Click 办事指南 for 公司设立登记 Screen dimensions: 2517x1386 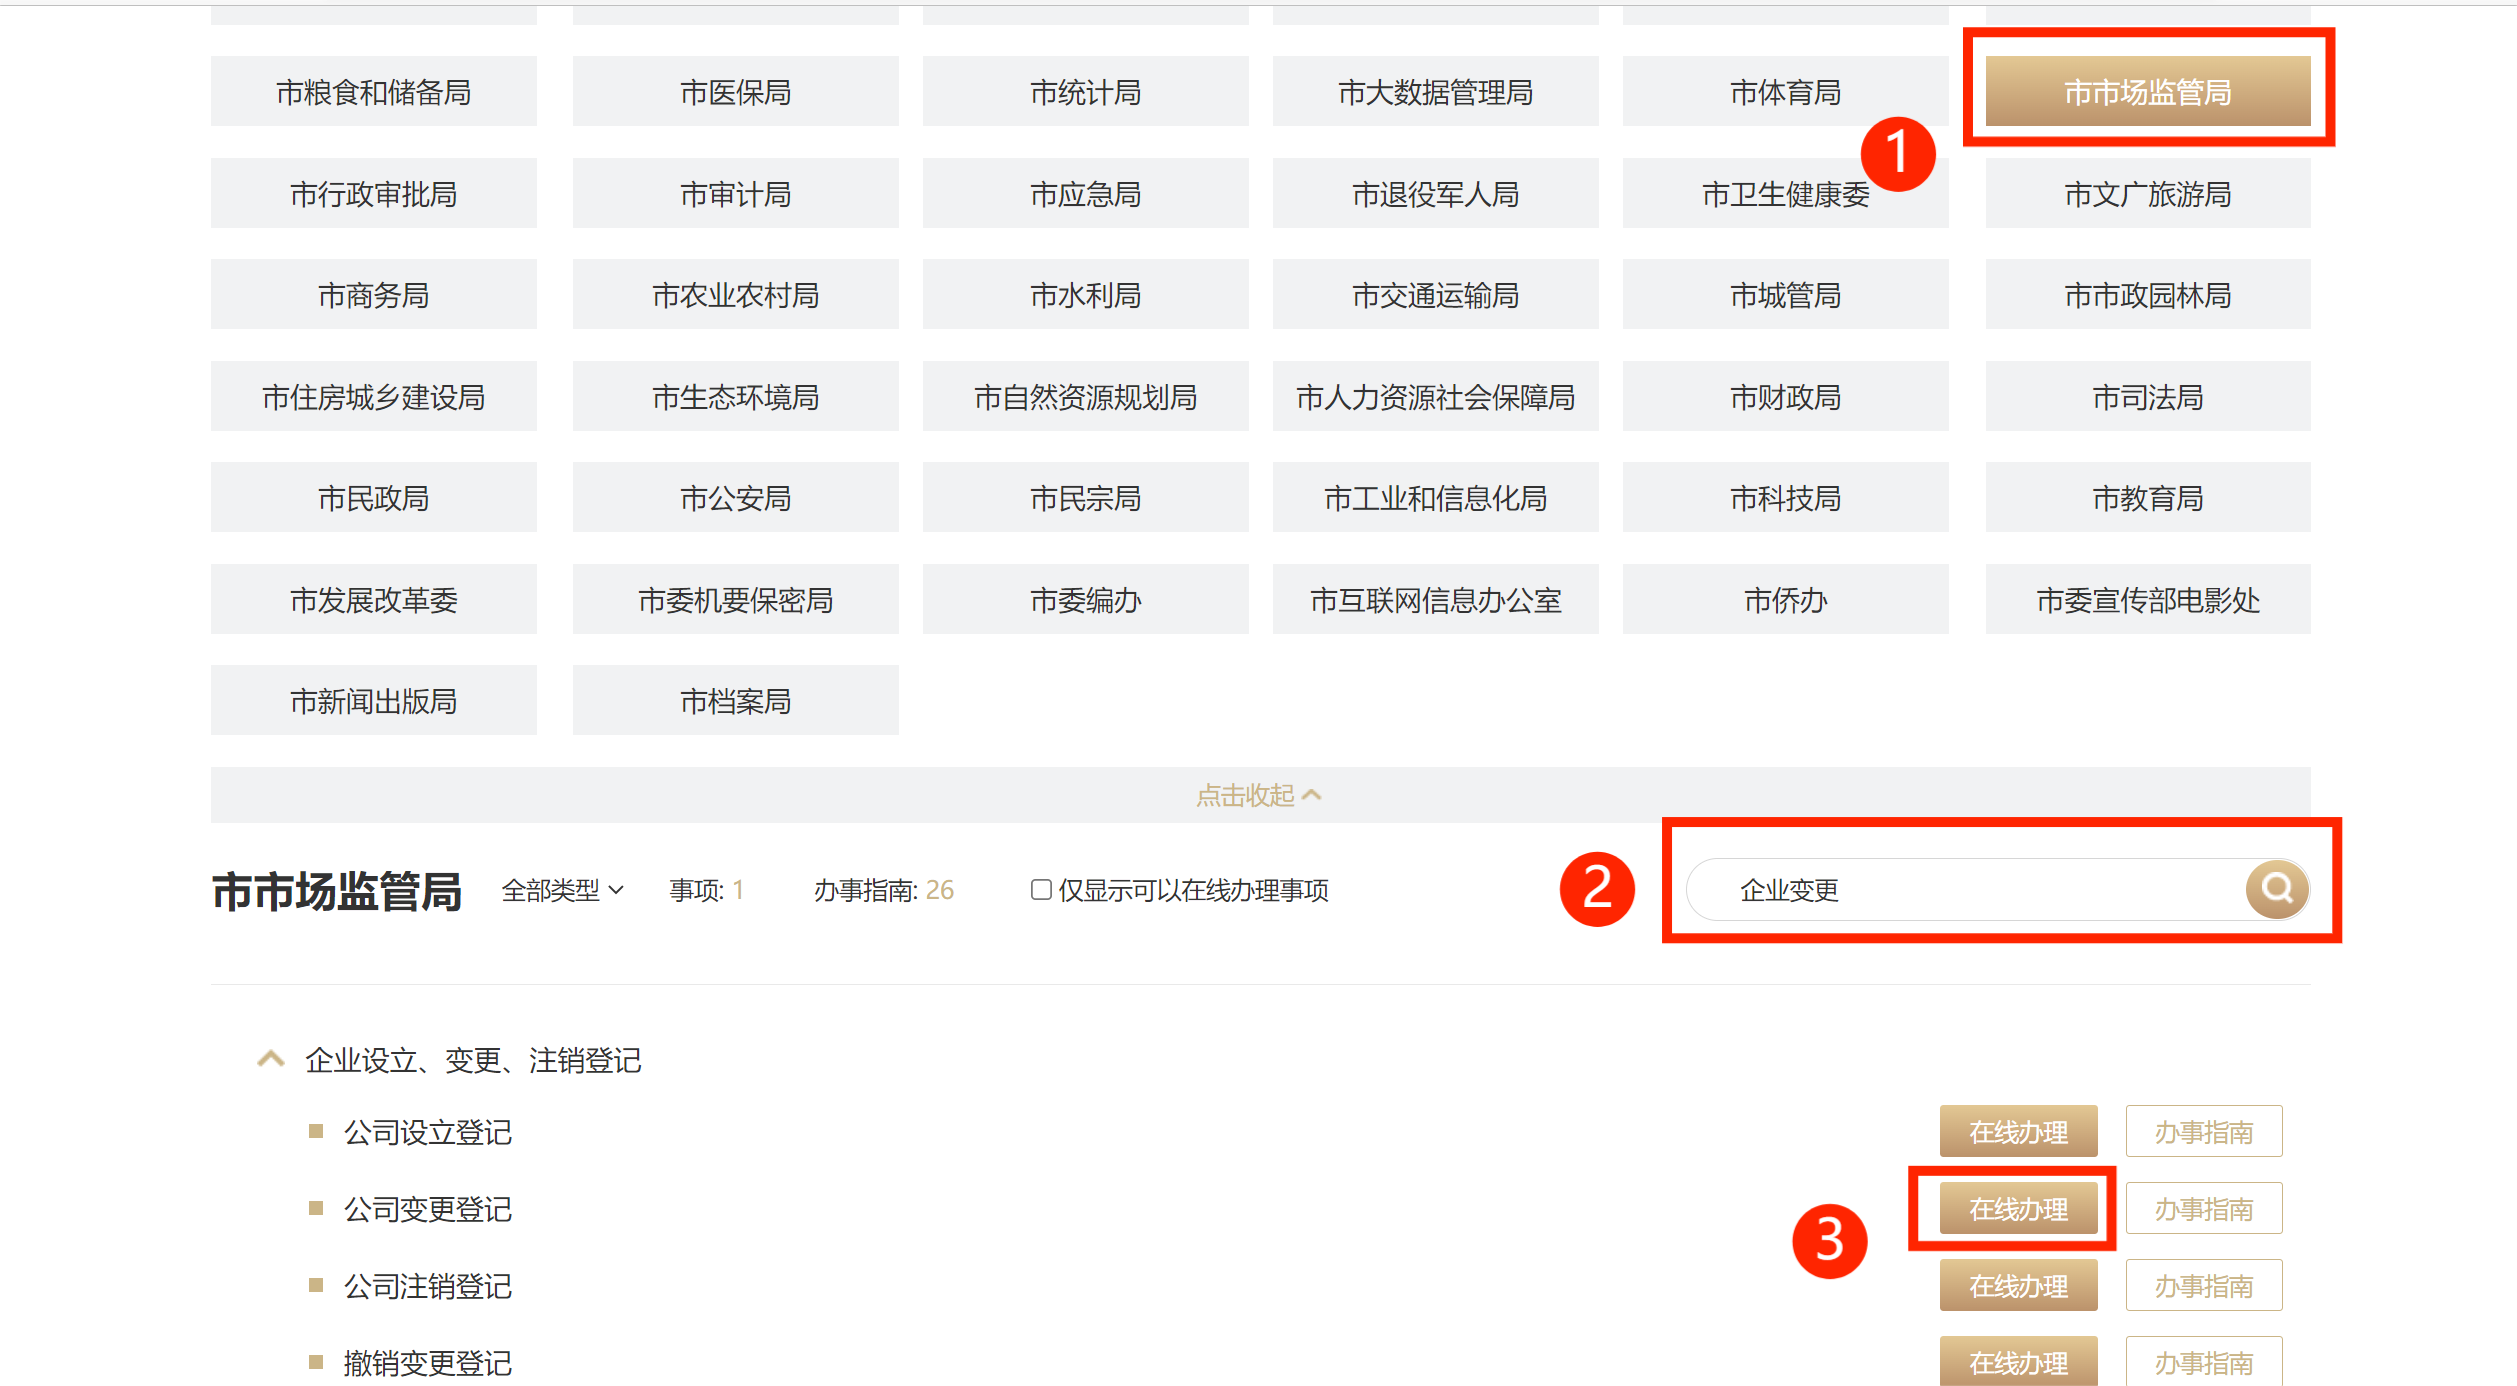[2203, 1132]
